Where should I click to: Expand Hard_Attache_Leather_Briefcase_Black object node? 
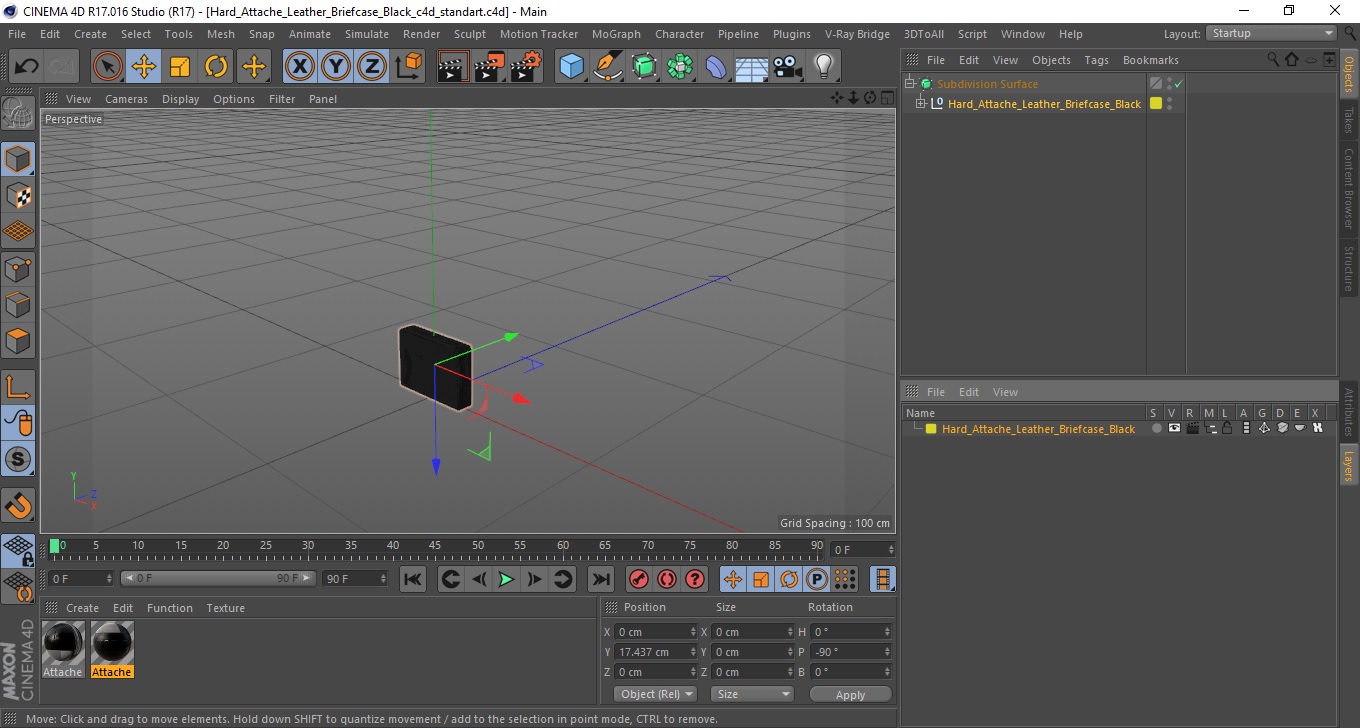[x=921, y=104]
